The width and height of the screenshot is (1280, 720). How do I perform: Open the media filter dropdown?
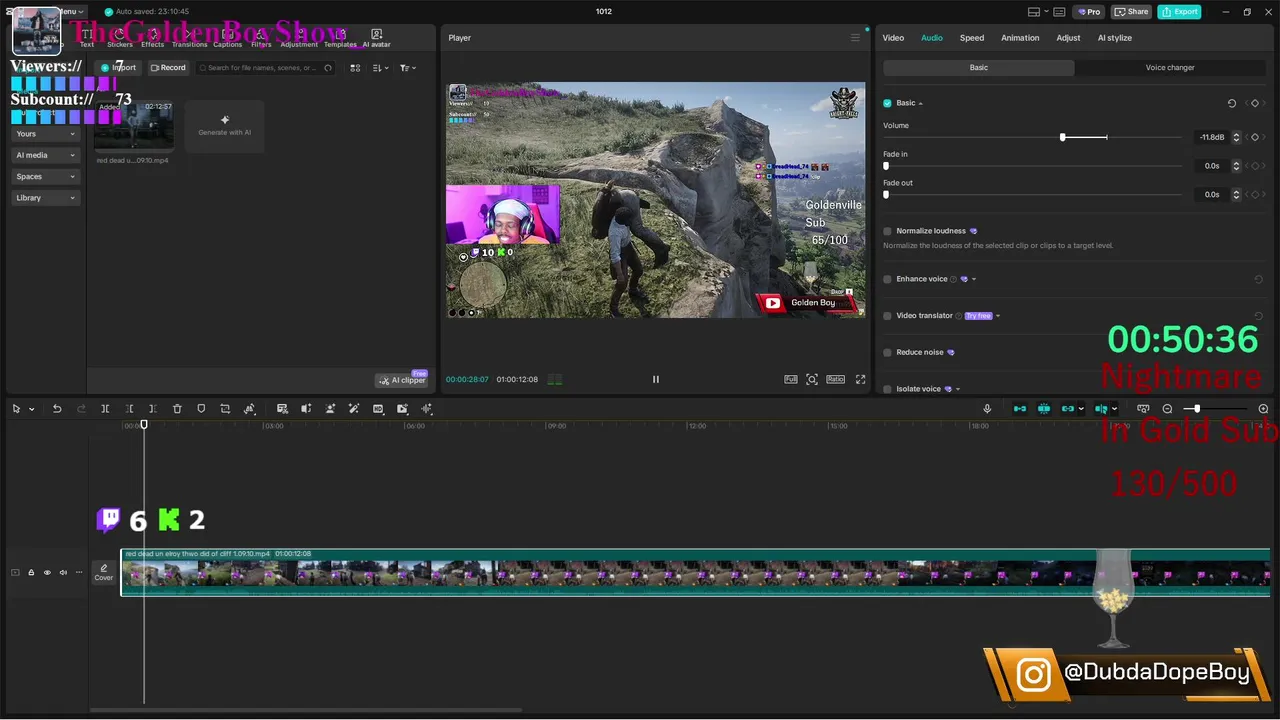(408, 68)
